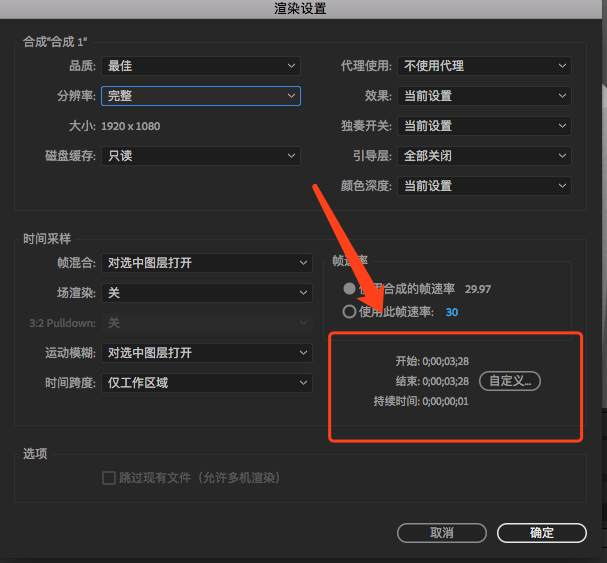Select 使用此帧速率 radio button
Screen dimensions: 607x563
(349, 312)
